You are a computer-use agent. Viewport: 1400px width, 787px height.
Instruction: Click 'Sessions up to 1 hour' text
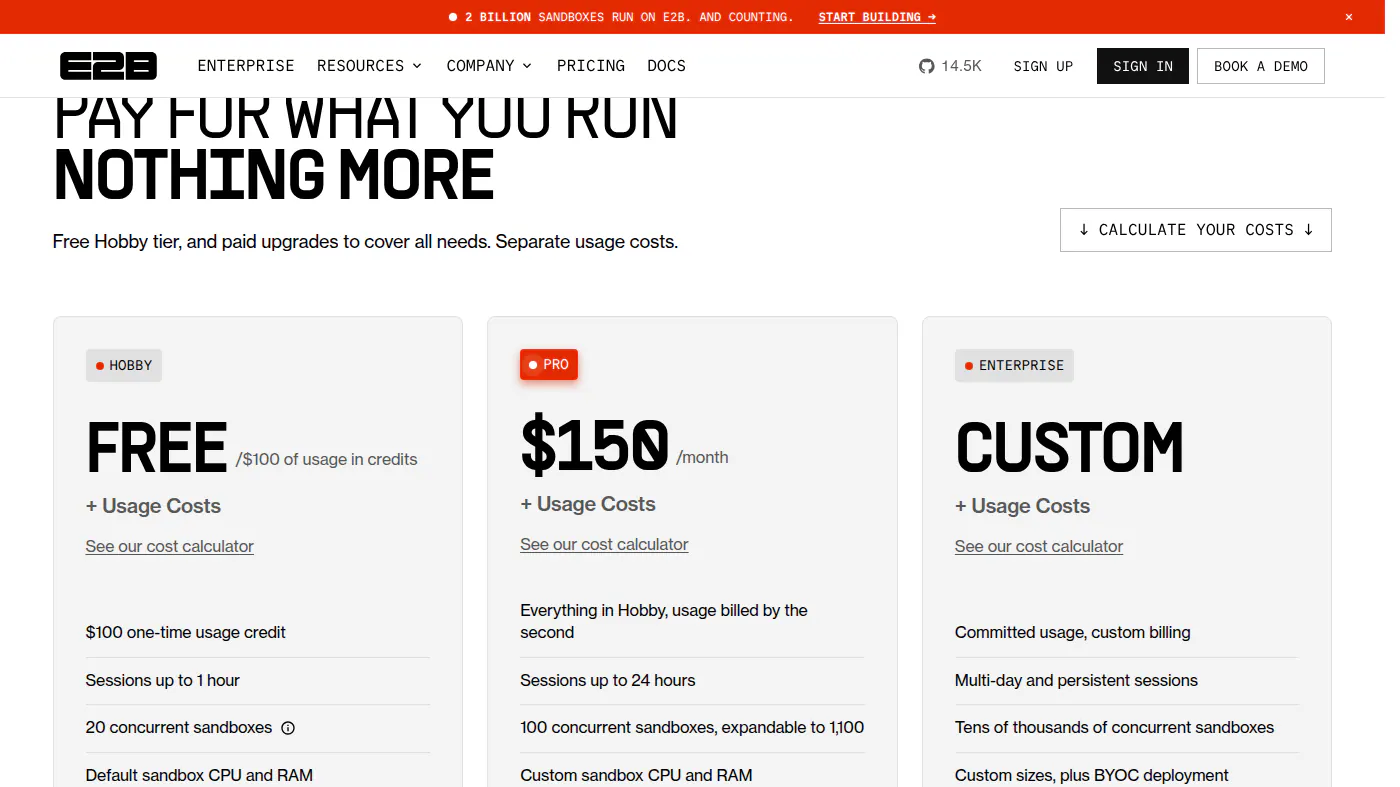click(163, 680)
